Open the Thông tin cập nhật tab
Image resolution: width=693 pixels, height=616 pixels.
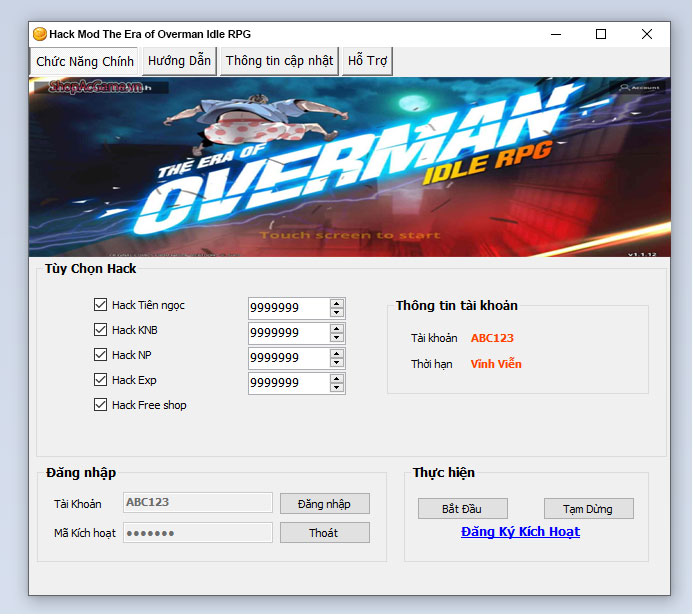click(279, 61)
